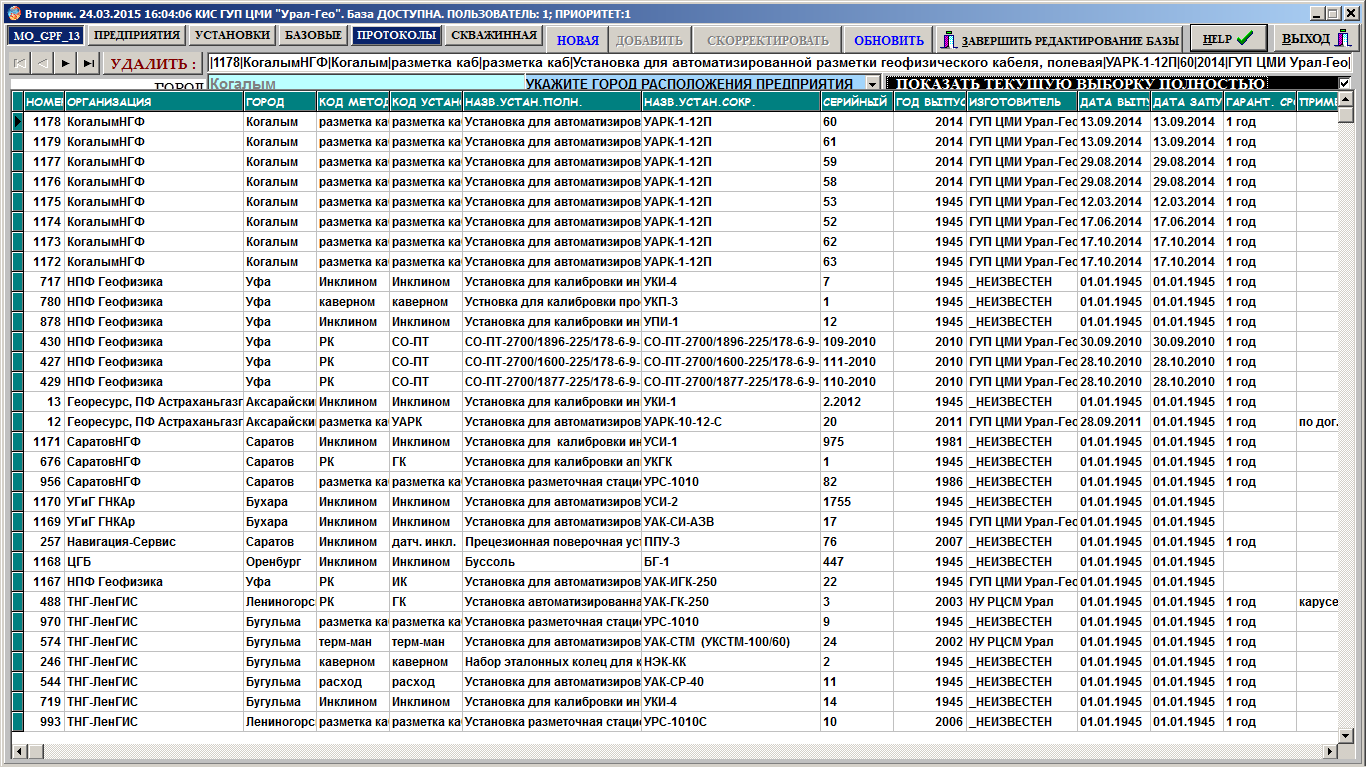Go to first record navigation arrow
Screen dimensions: 1366x768
pyautogui.click(x=19, y=63)
